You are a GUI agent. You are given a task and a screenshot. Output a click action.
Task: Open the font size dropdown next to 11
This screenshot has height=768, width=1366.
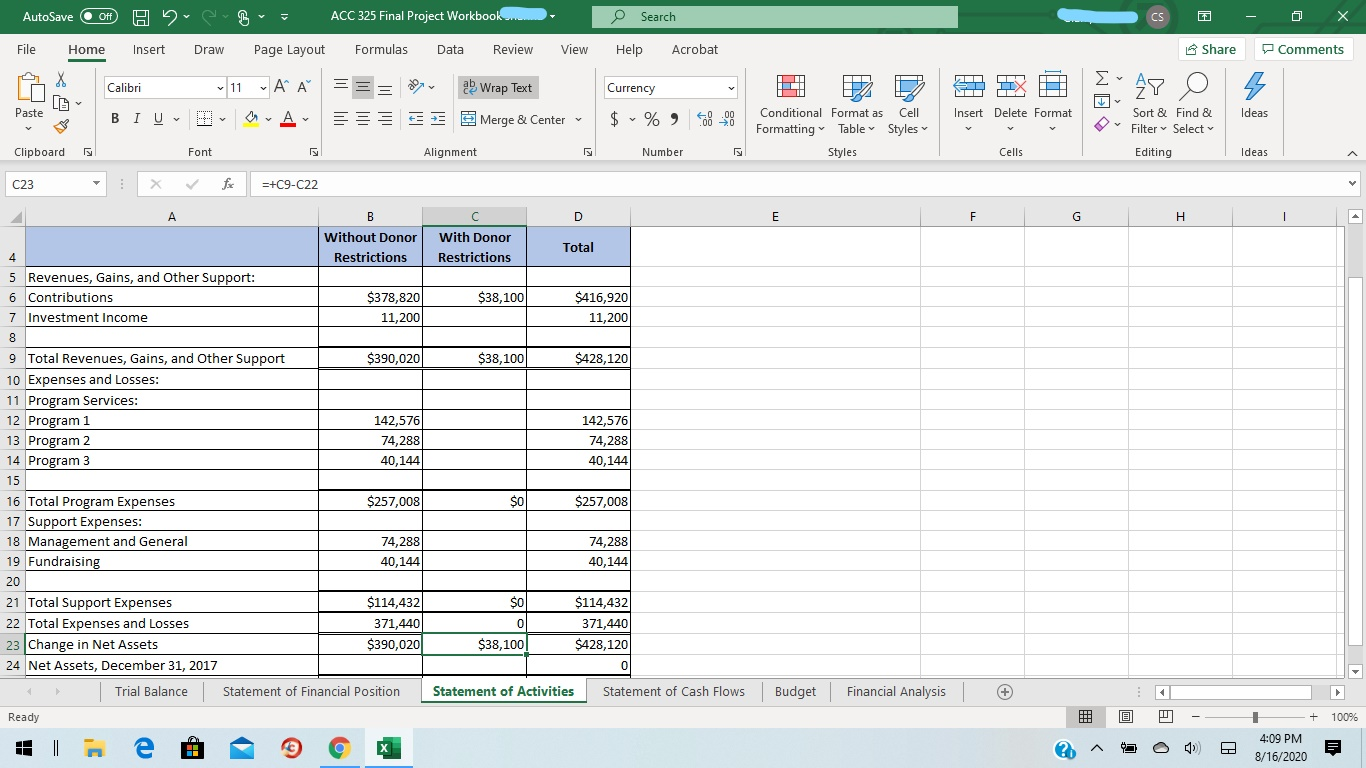click(x=262, y=87)
